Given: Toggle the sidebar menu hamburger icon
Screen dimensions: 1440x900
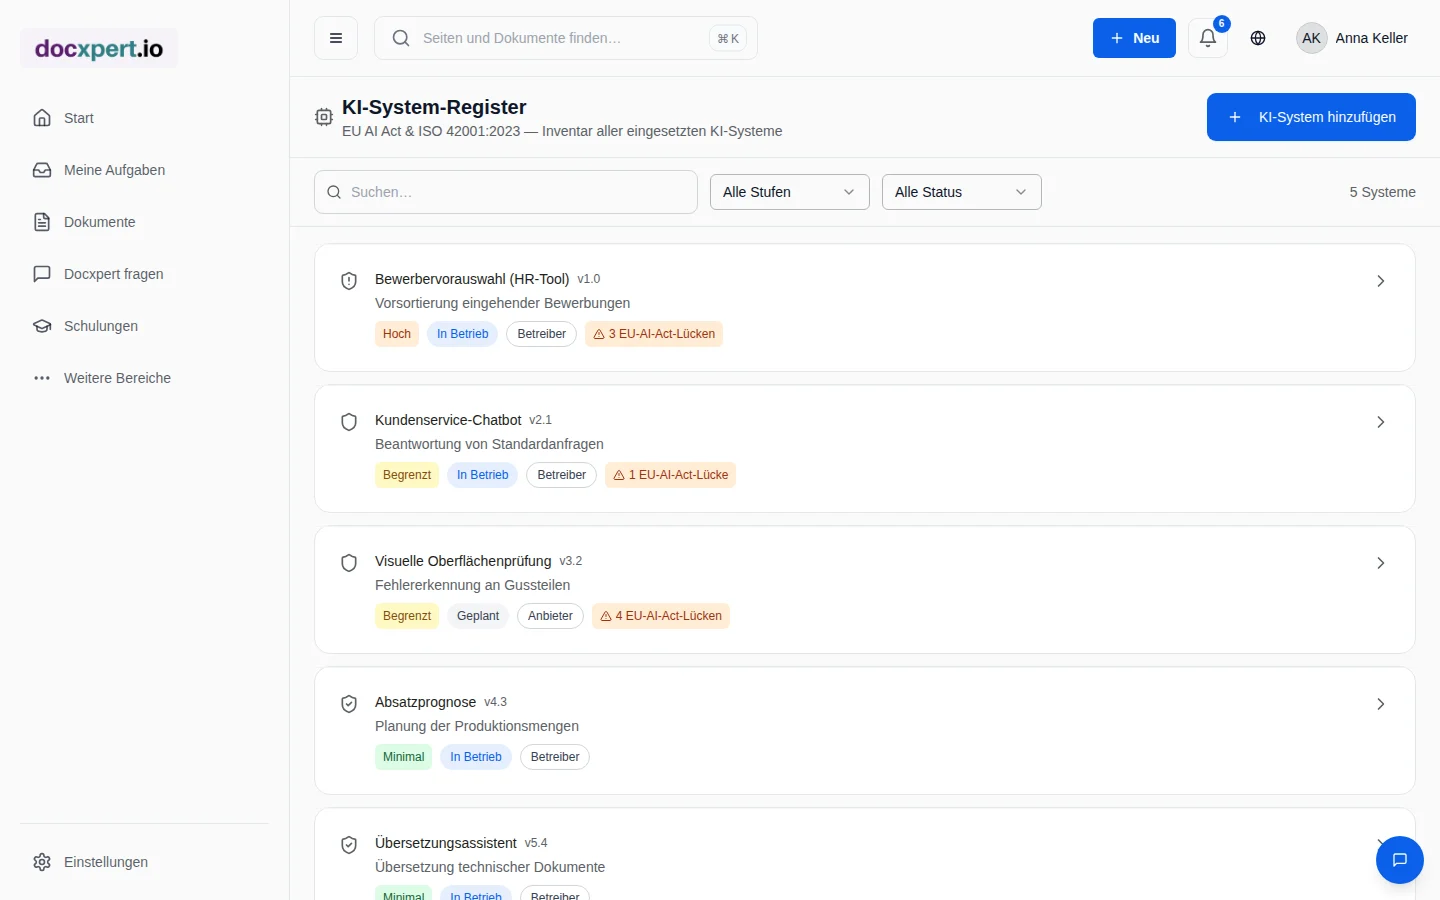Looking at the screenshot, I should 336,38.
